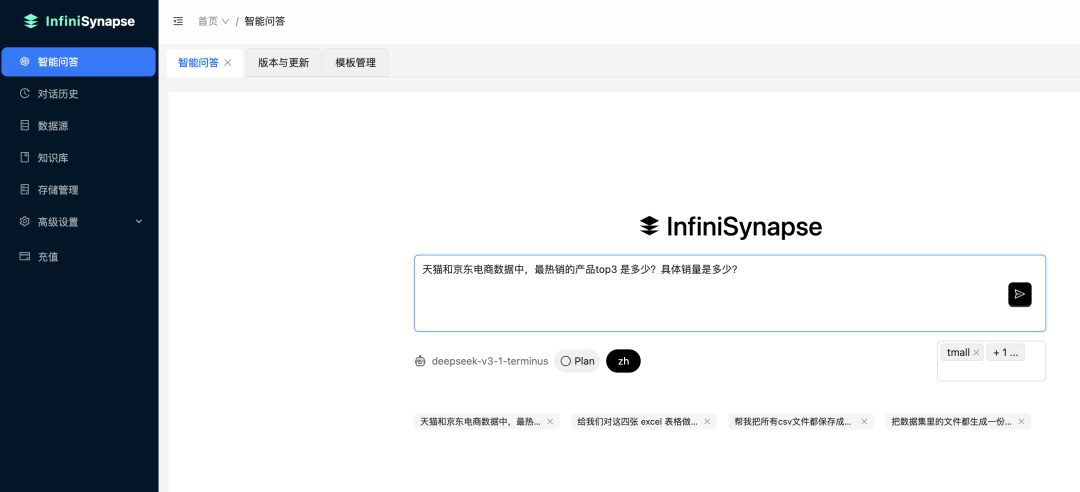Viewport: 1080px width, 492px height.
Task: Expand 高级设置 sidebar menu
Action: point(79,222)
